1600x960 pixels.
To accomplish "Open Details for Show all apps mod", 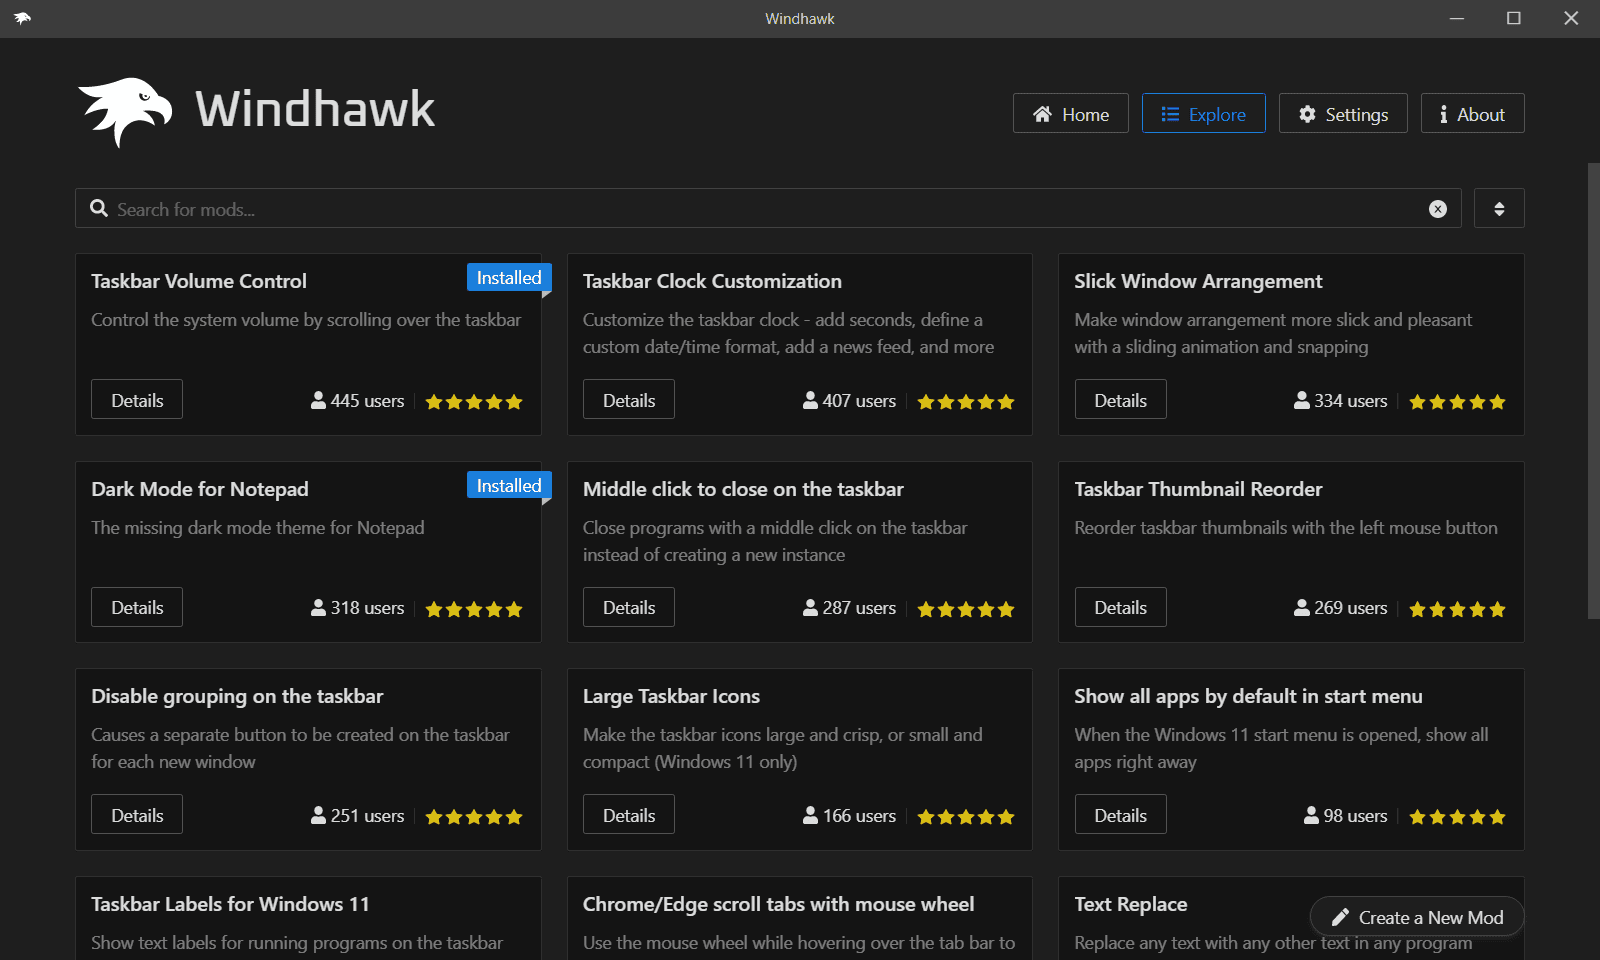I will coord(1120,815).
